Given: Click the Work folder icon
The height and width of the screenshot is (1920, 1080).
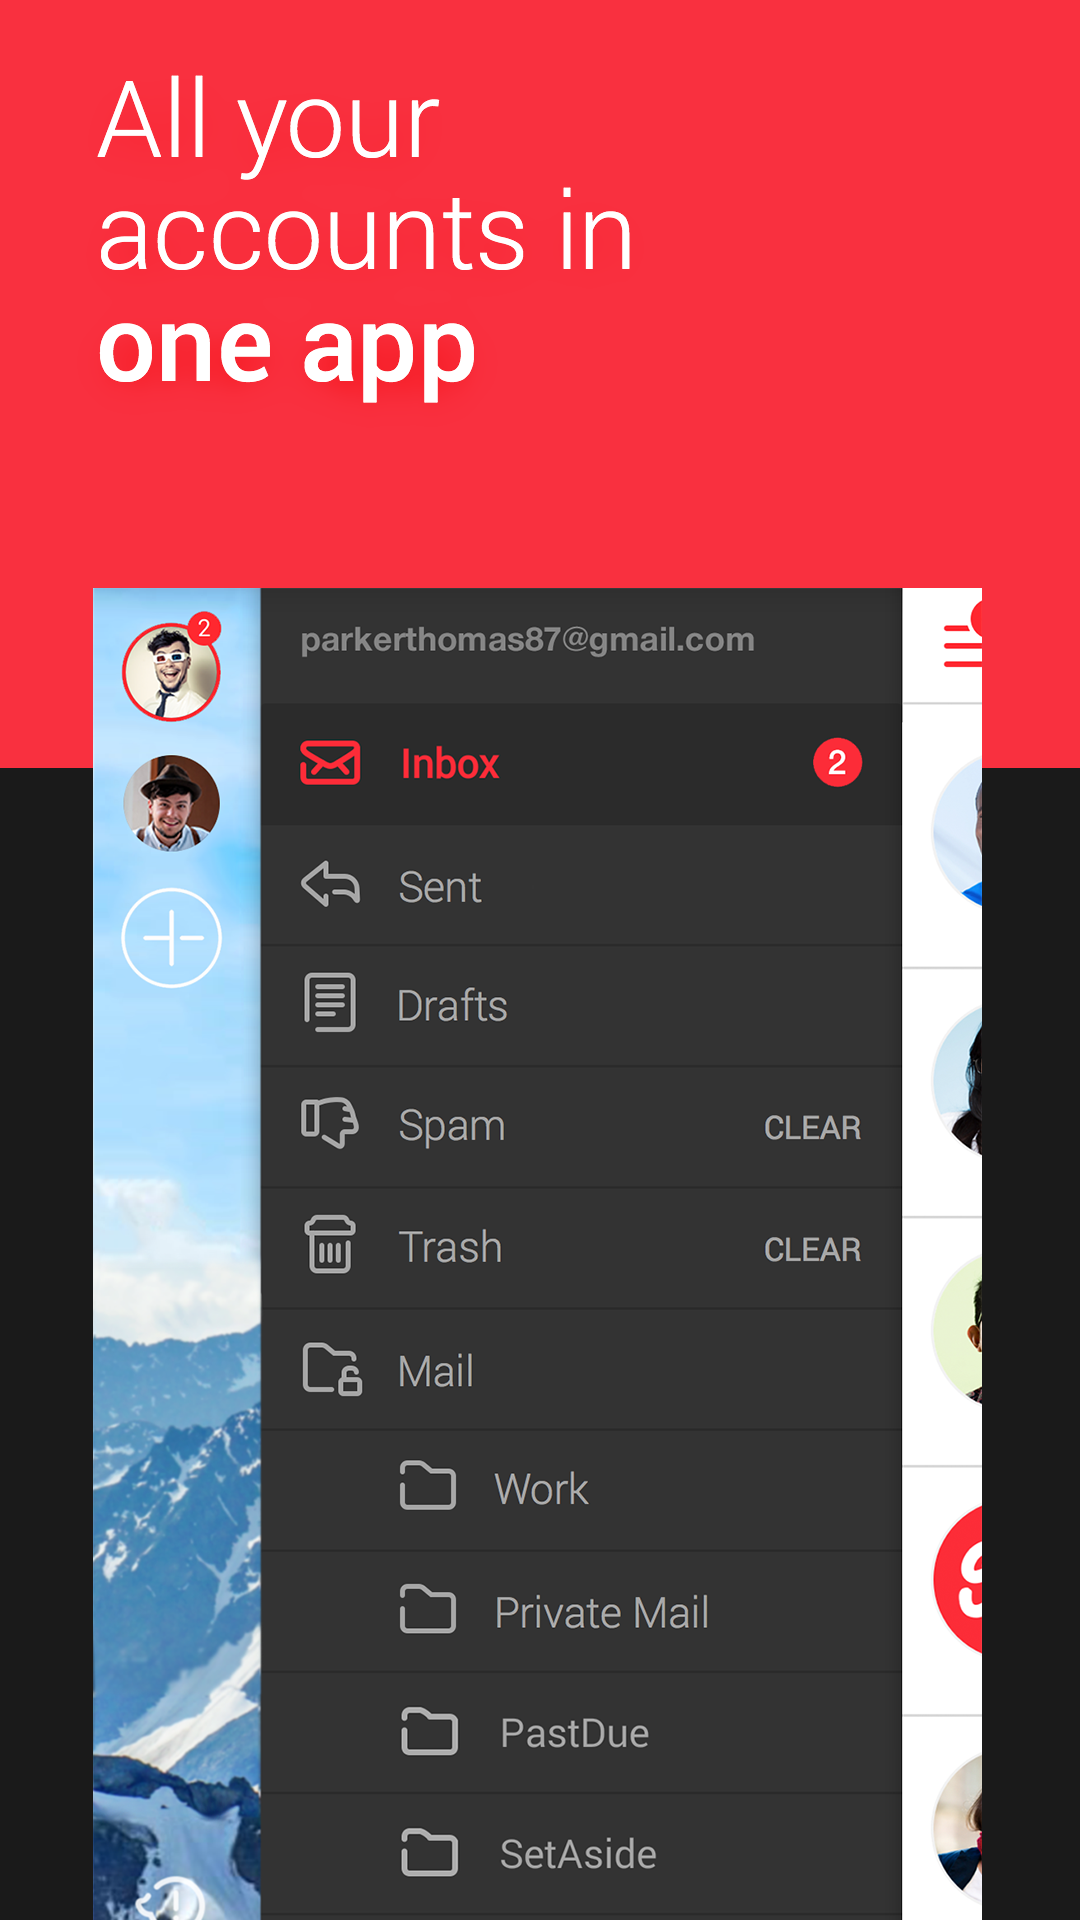Looking at the screenshot, I should coord(428,1485).
